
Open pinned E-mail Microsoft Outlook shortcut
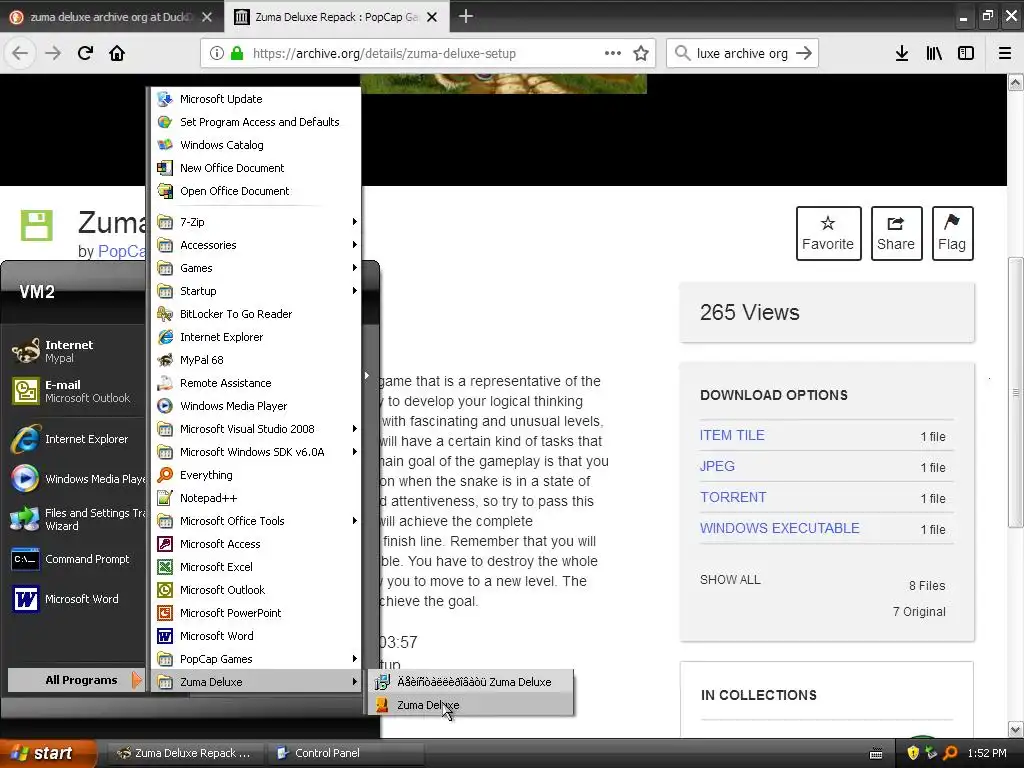[77, 391]
